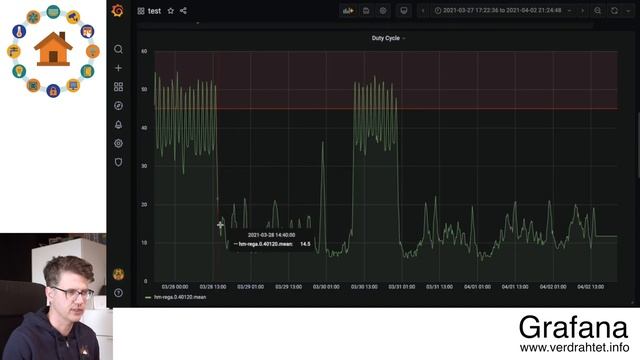Cycle view mode monitor icon
Viewport: 640px width, 360px height.
(x=404, y=11)
